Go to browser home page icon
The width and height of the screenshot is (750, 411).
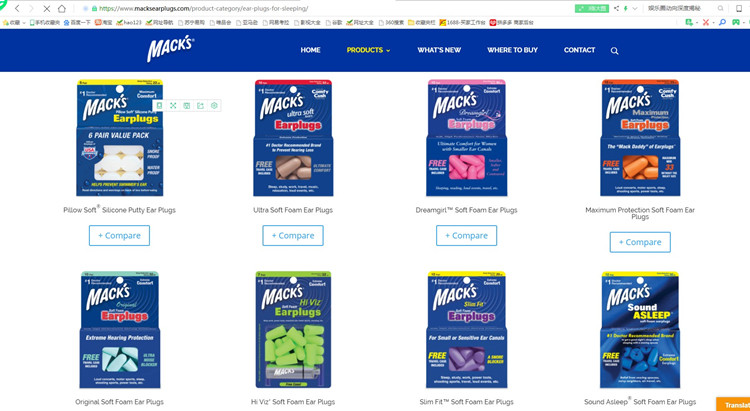click(62, 9)
